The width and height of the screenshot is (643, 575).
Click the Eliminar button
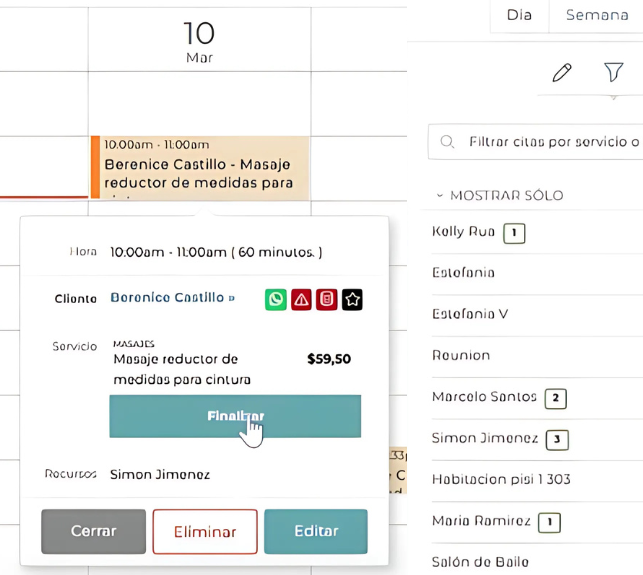[x=205, y=531]
